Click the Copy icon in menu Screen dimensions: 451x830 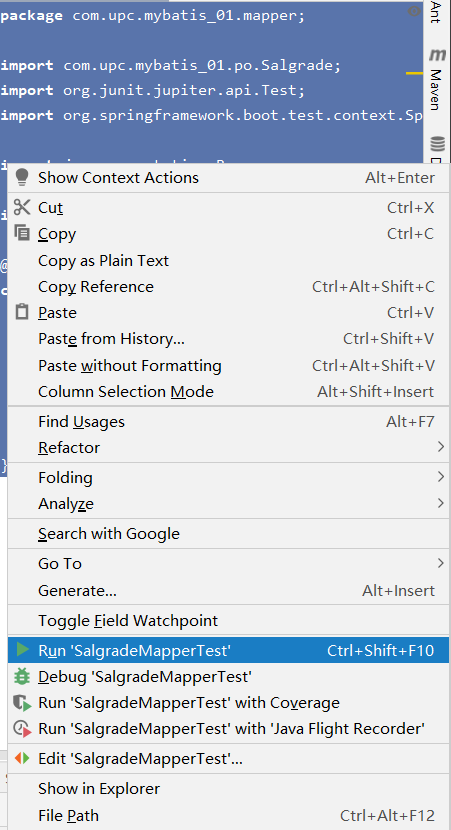(22, 232)
